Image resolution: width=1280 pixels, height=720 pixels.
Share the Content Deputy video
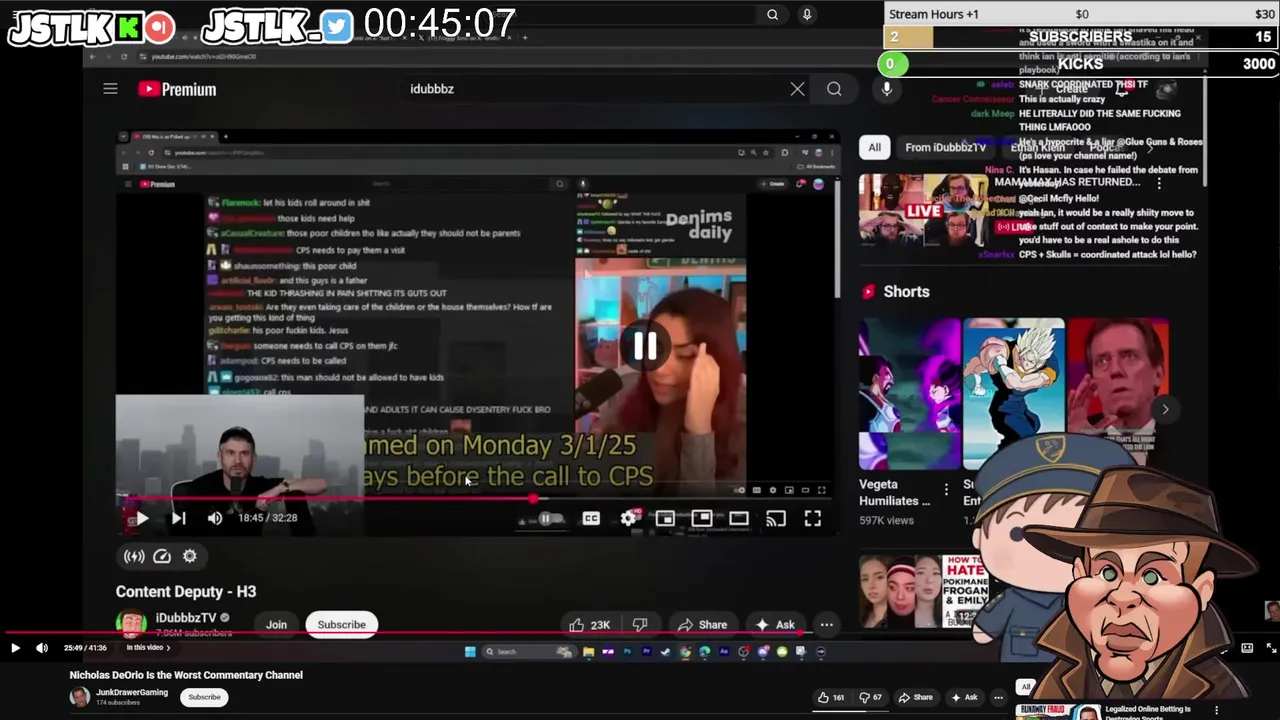point(702,625)
